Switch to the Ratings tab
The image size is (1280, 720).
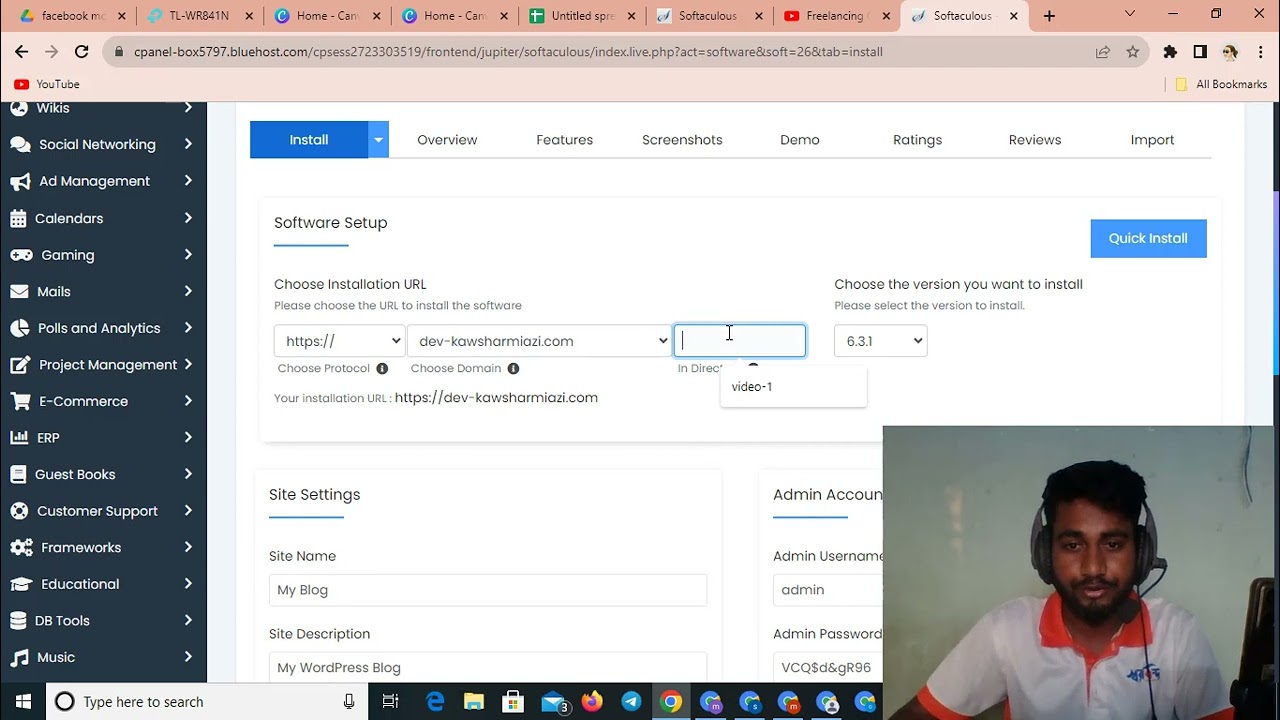[917, 140]
